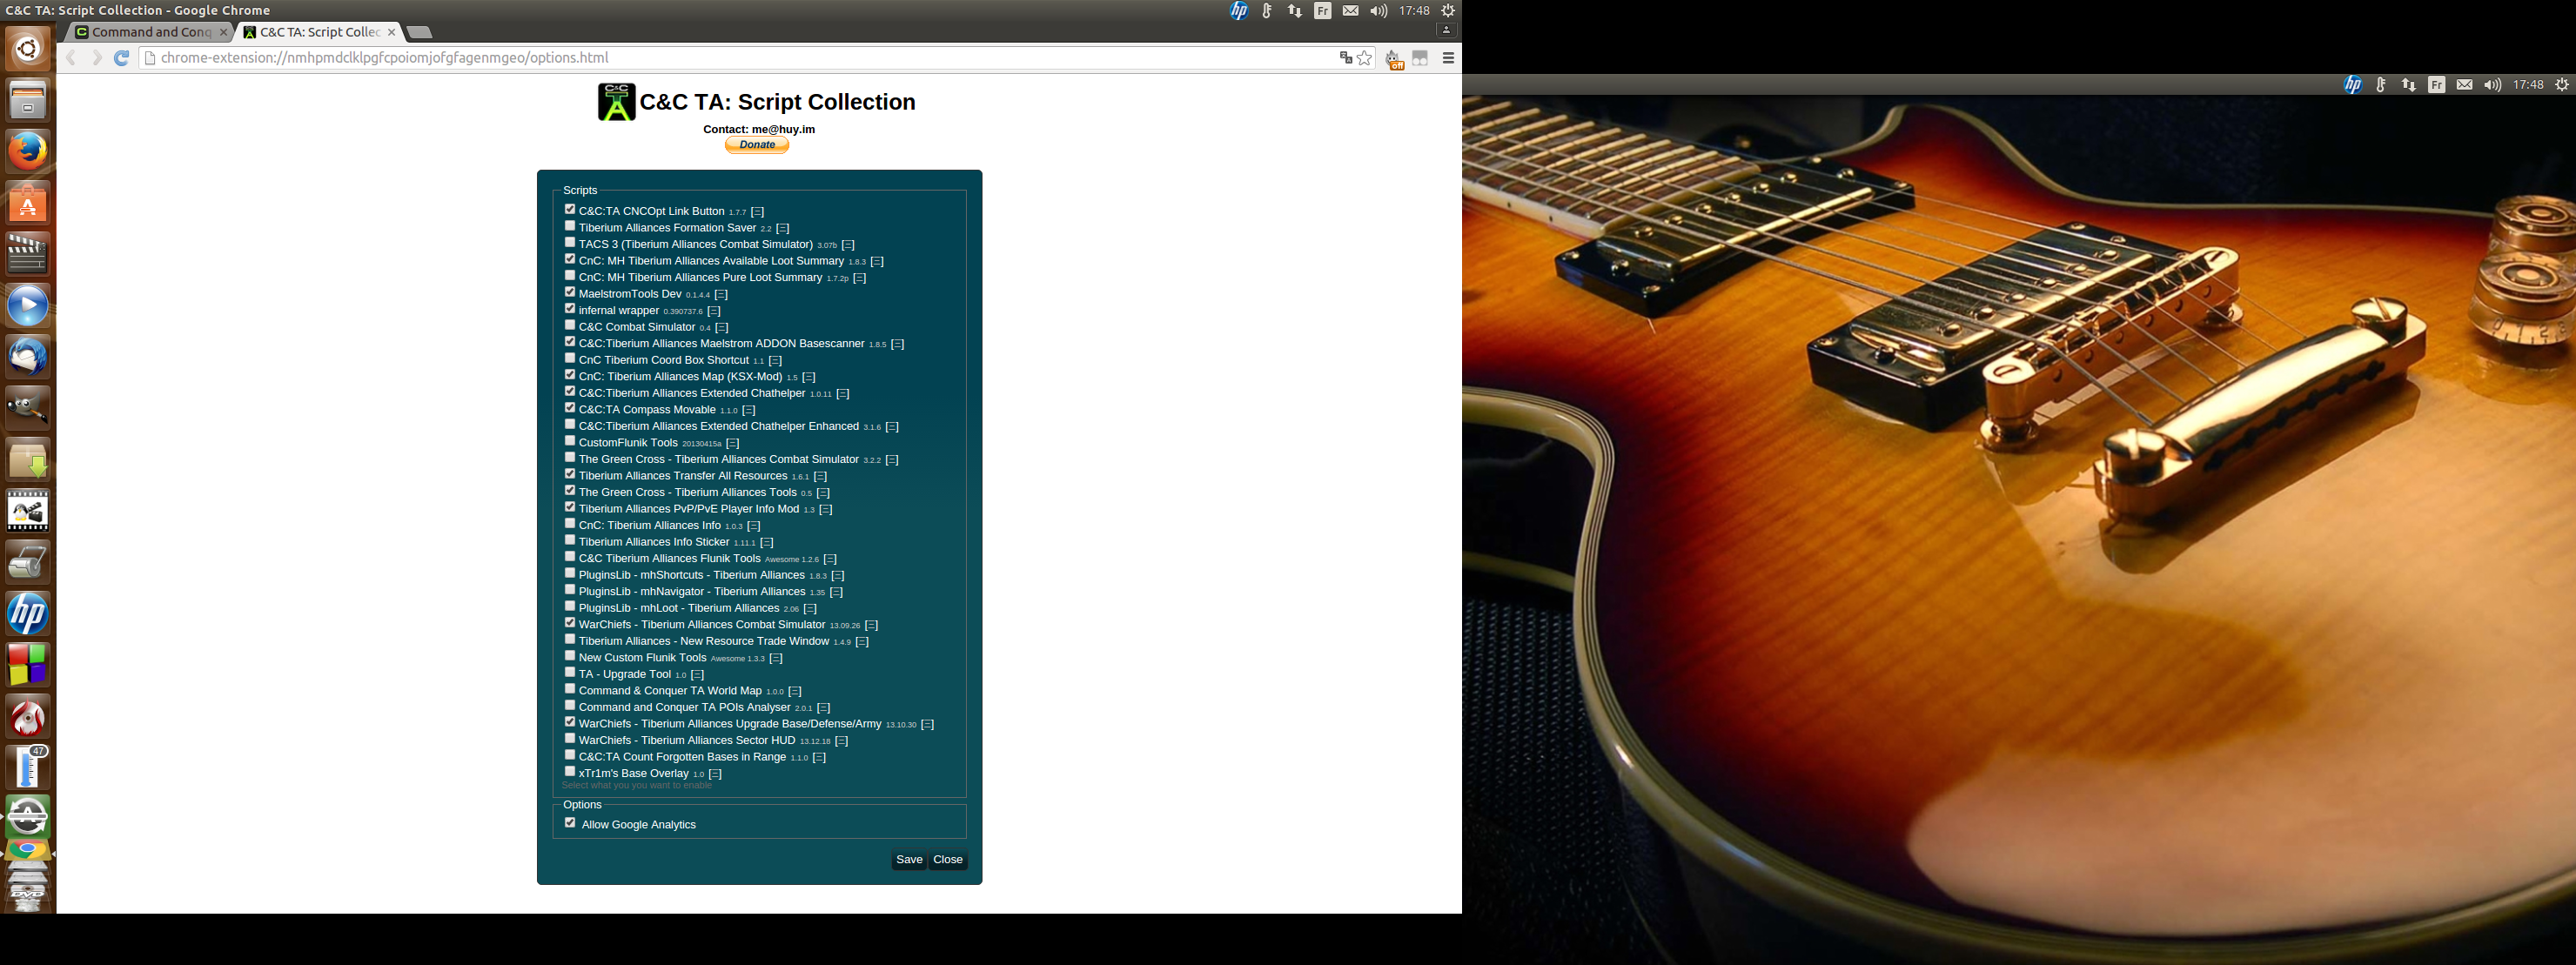Enable xTr1m's Base Overlay checkbox
Image resolution: width=2576 pixels, height=965 pixels.
point(570,771)
